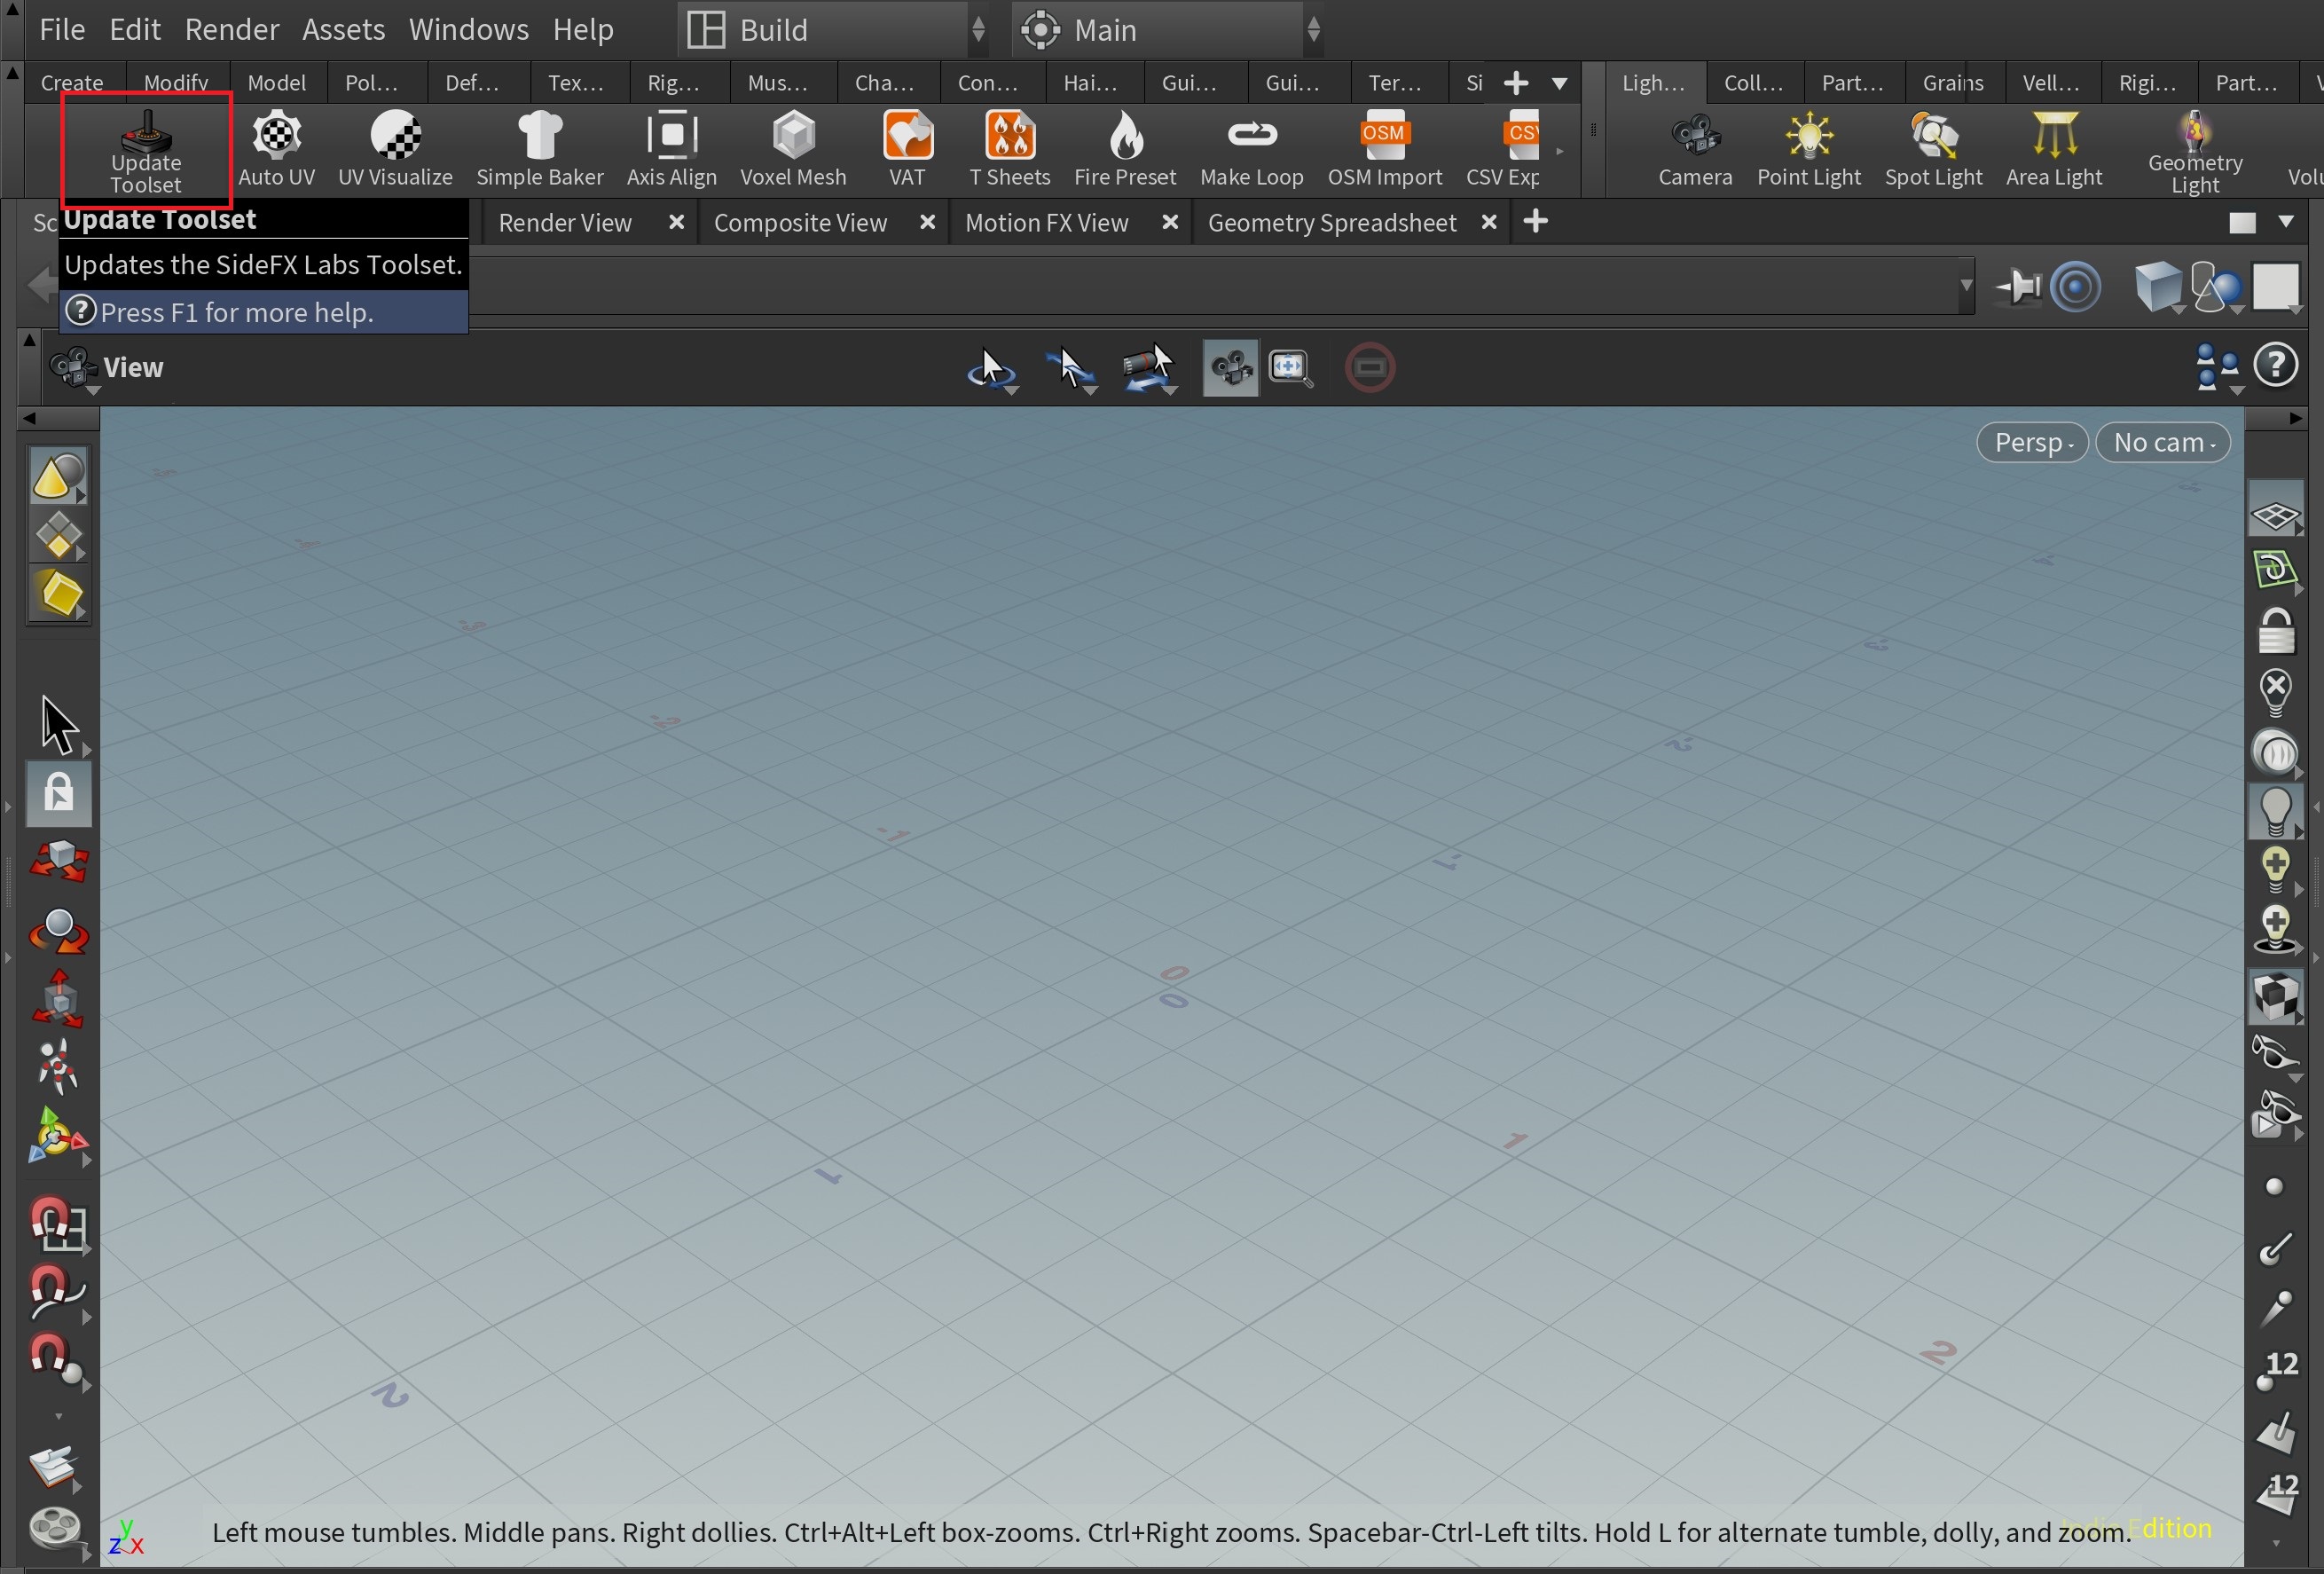This screenshot has height=1574, width=2324.
Task: Activate the Rotate tool in left toolbar
Action: (x=58, y=931)
